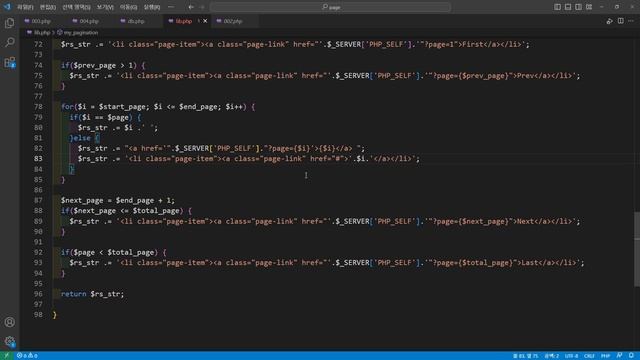Open the View menu (보기)
The width and height of the screenshot is (640, 360).
(x=105, y=7)
